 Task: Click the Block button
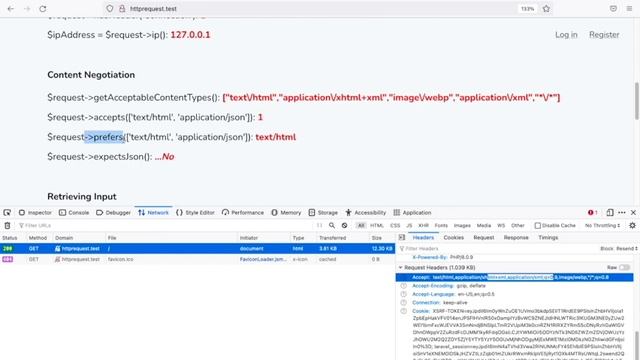(607, 249)
